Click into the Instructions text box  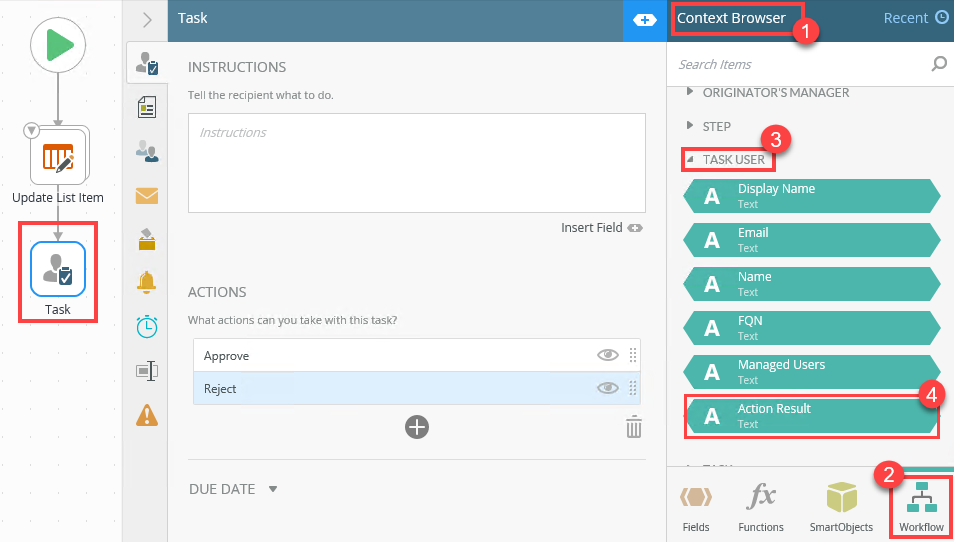(x=416, y=162)
